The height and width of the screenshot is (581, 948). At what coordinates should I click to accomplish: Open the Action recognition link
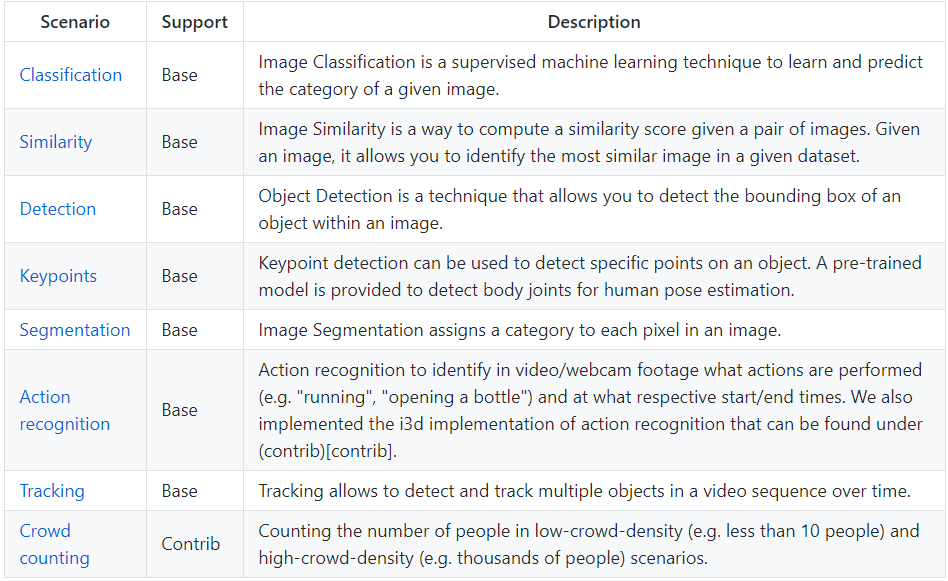pos(65,411)
